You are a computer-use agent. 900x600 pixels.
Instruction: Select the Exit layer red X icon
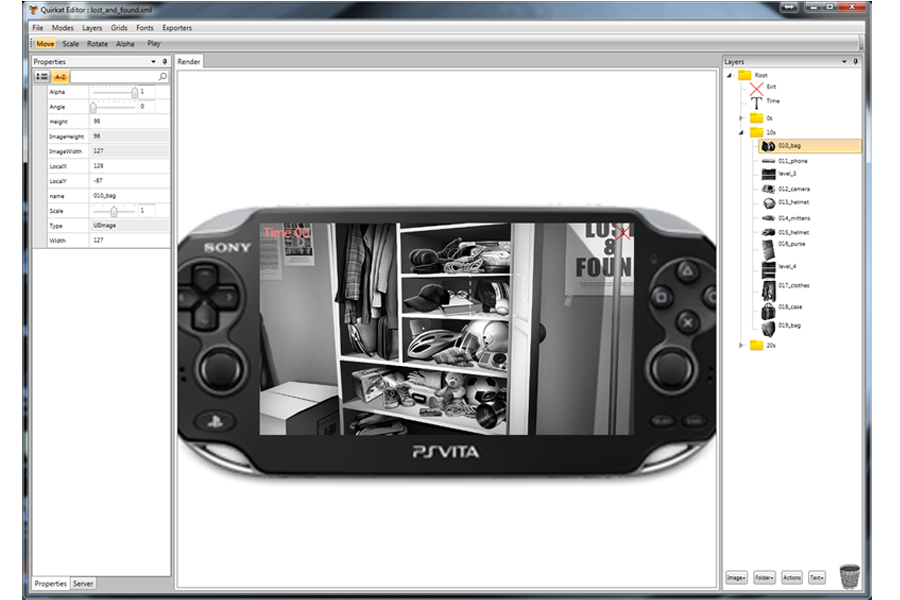tap(757, 88)
